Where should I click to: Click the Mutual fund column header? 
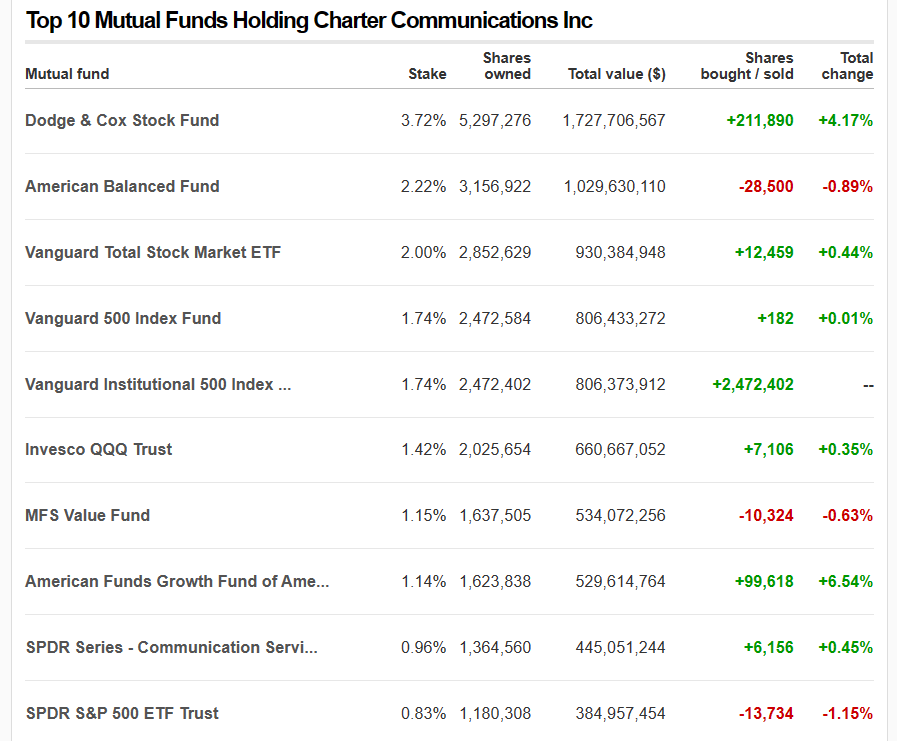67,74
